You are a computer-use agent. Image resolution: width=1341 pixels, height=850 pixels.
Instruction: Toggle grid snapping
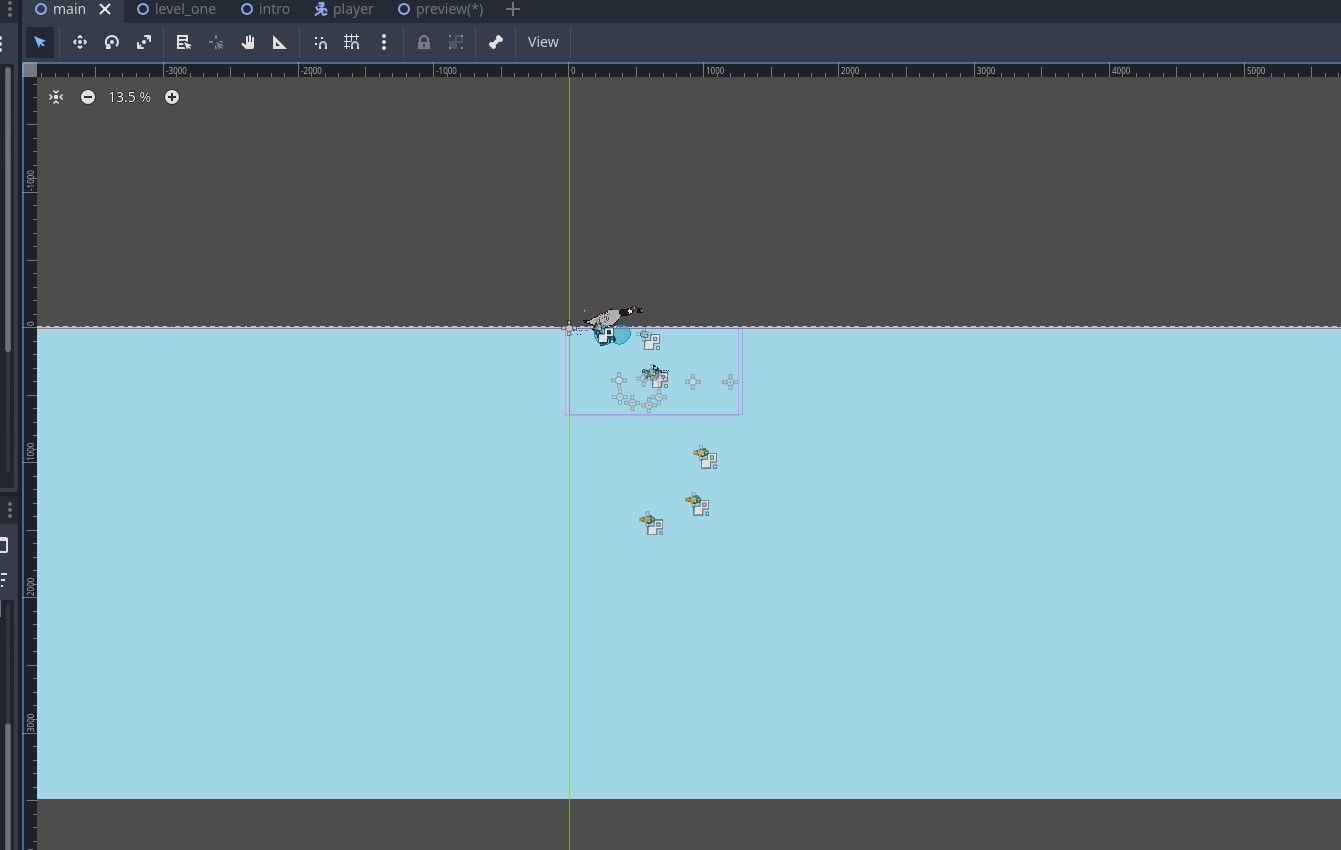tap(352, 42)
